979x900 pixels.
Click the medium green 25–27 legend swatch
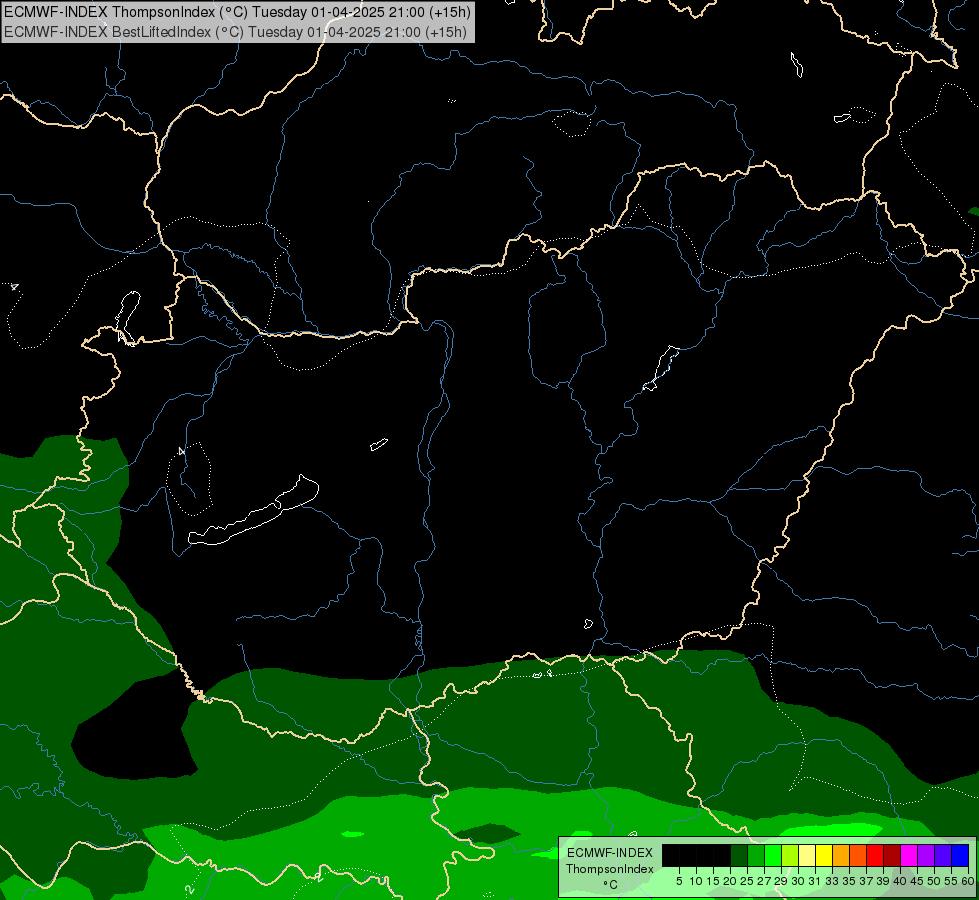[x=756, y=855]
